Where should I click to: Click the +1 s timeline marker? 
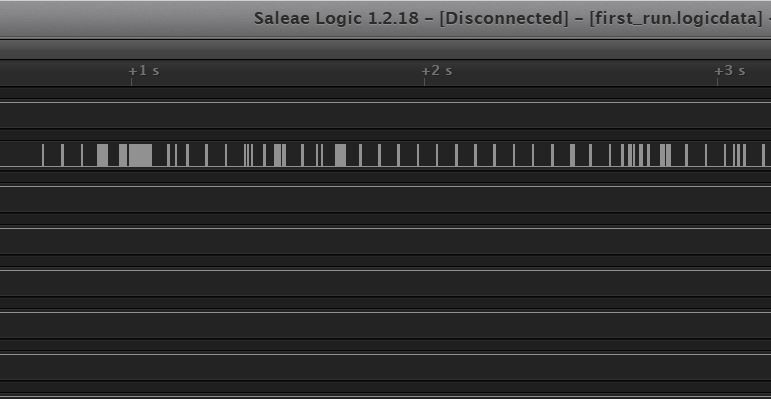pyautogui.click(x=144, y=71)
